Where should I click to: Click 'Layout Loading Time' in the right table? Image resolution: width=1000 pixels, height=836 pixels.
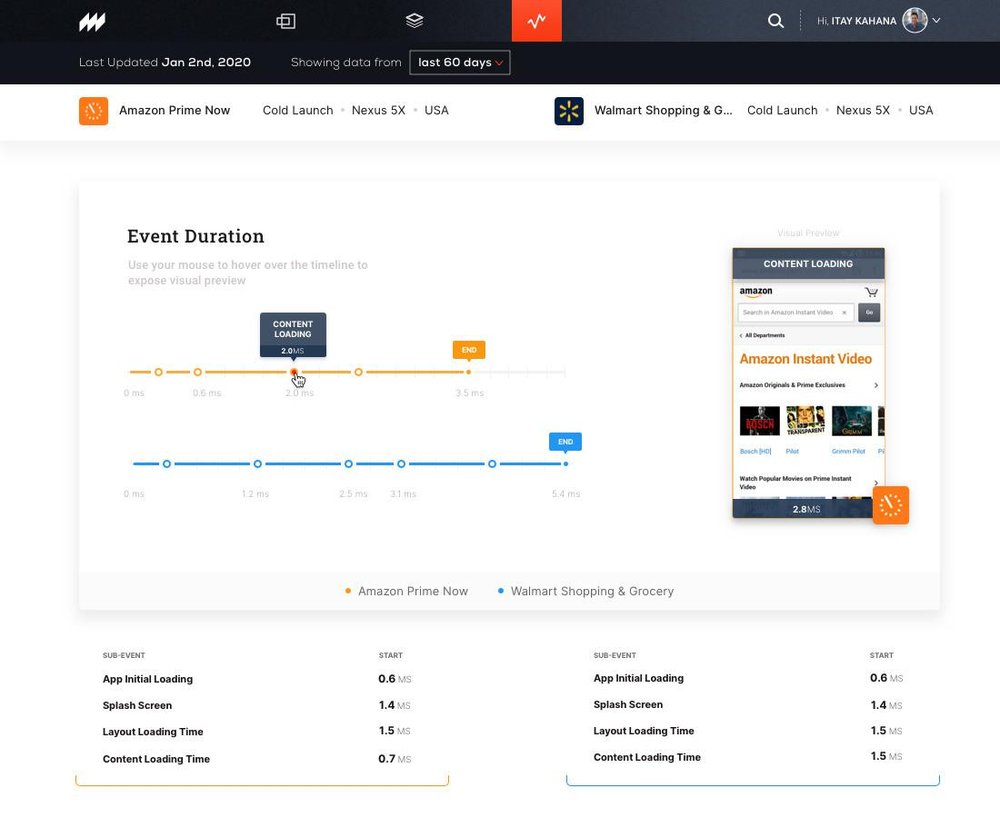643,731
